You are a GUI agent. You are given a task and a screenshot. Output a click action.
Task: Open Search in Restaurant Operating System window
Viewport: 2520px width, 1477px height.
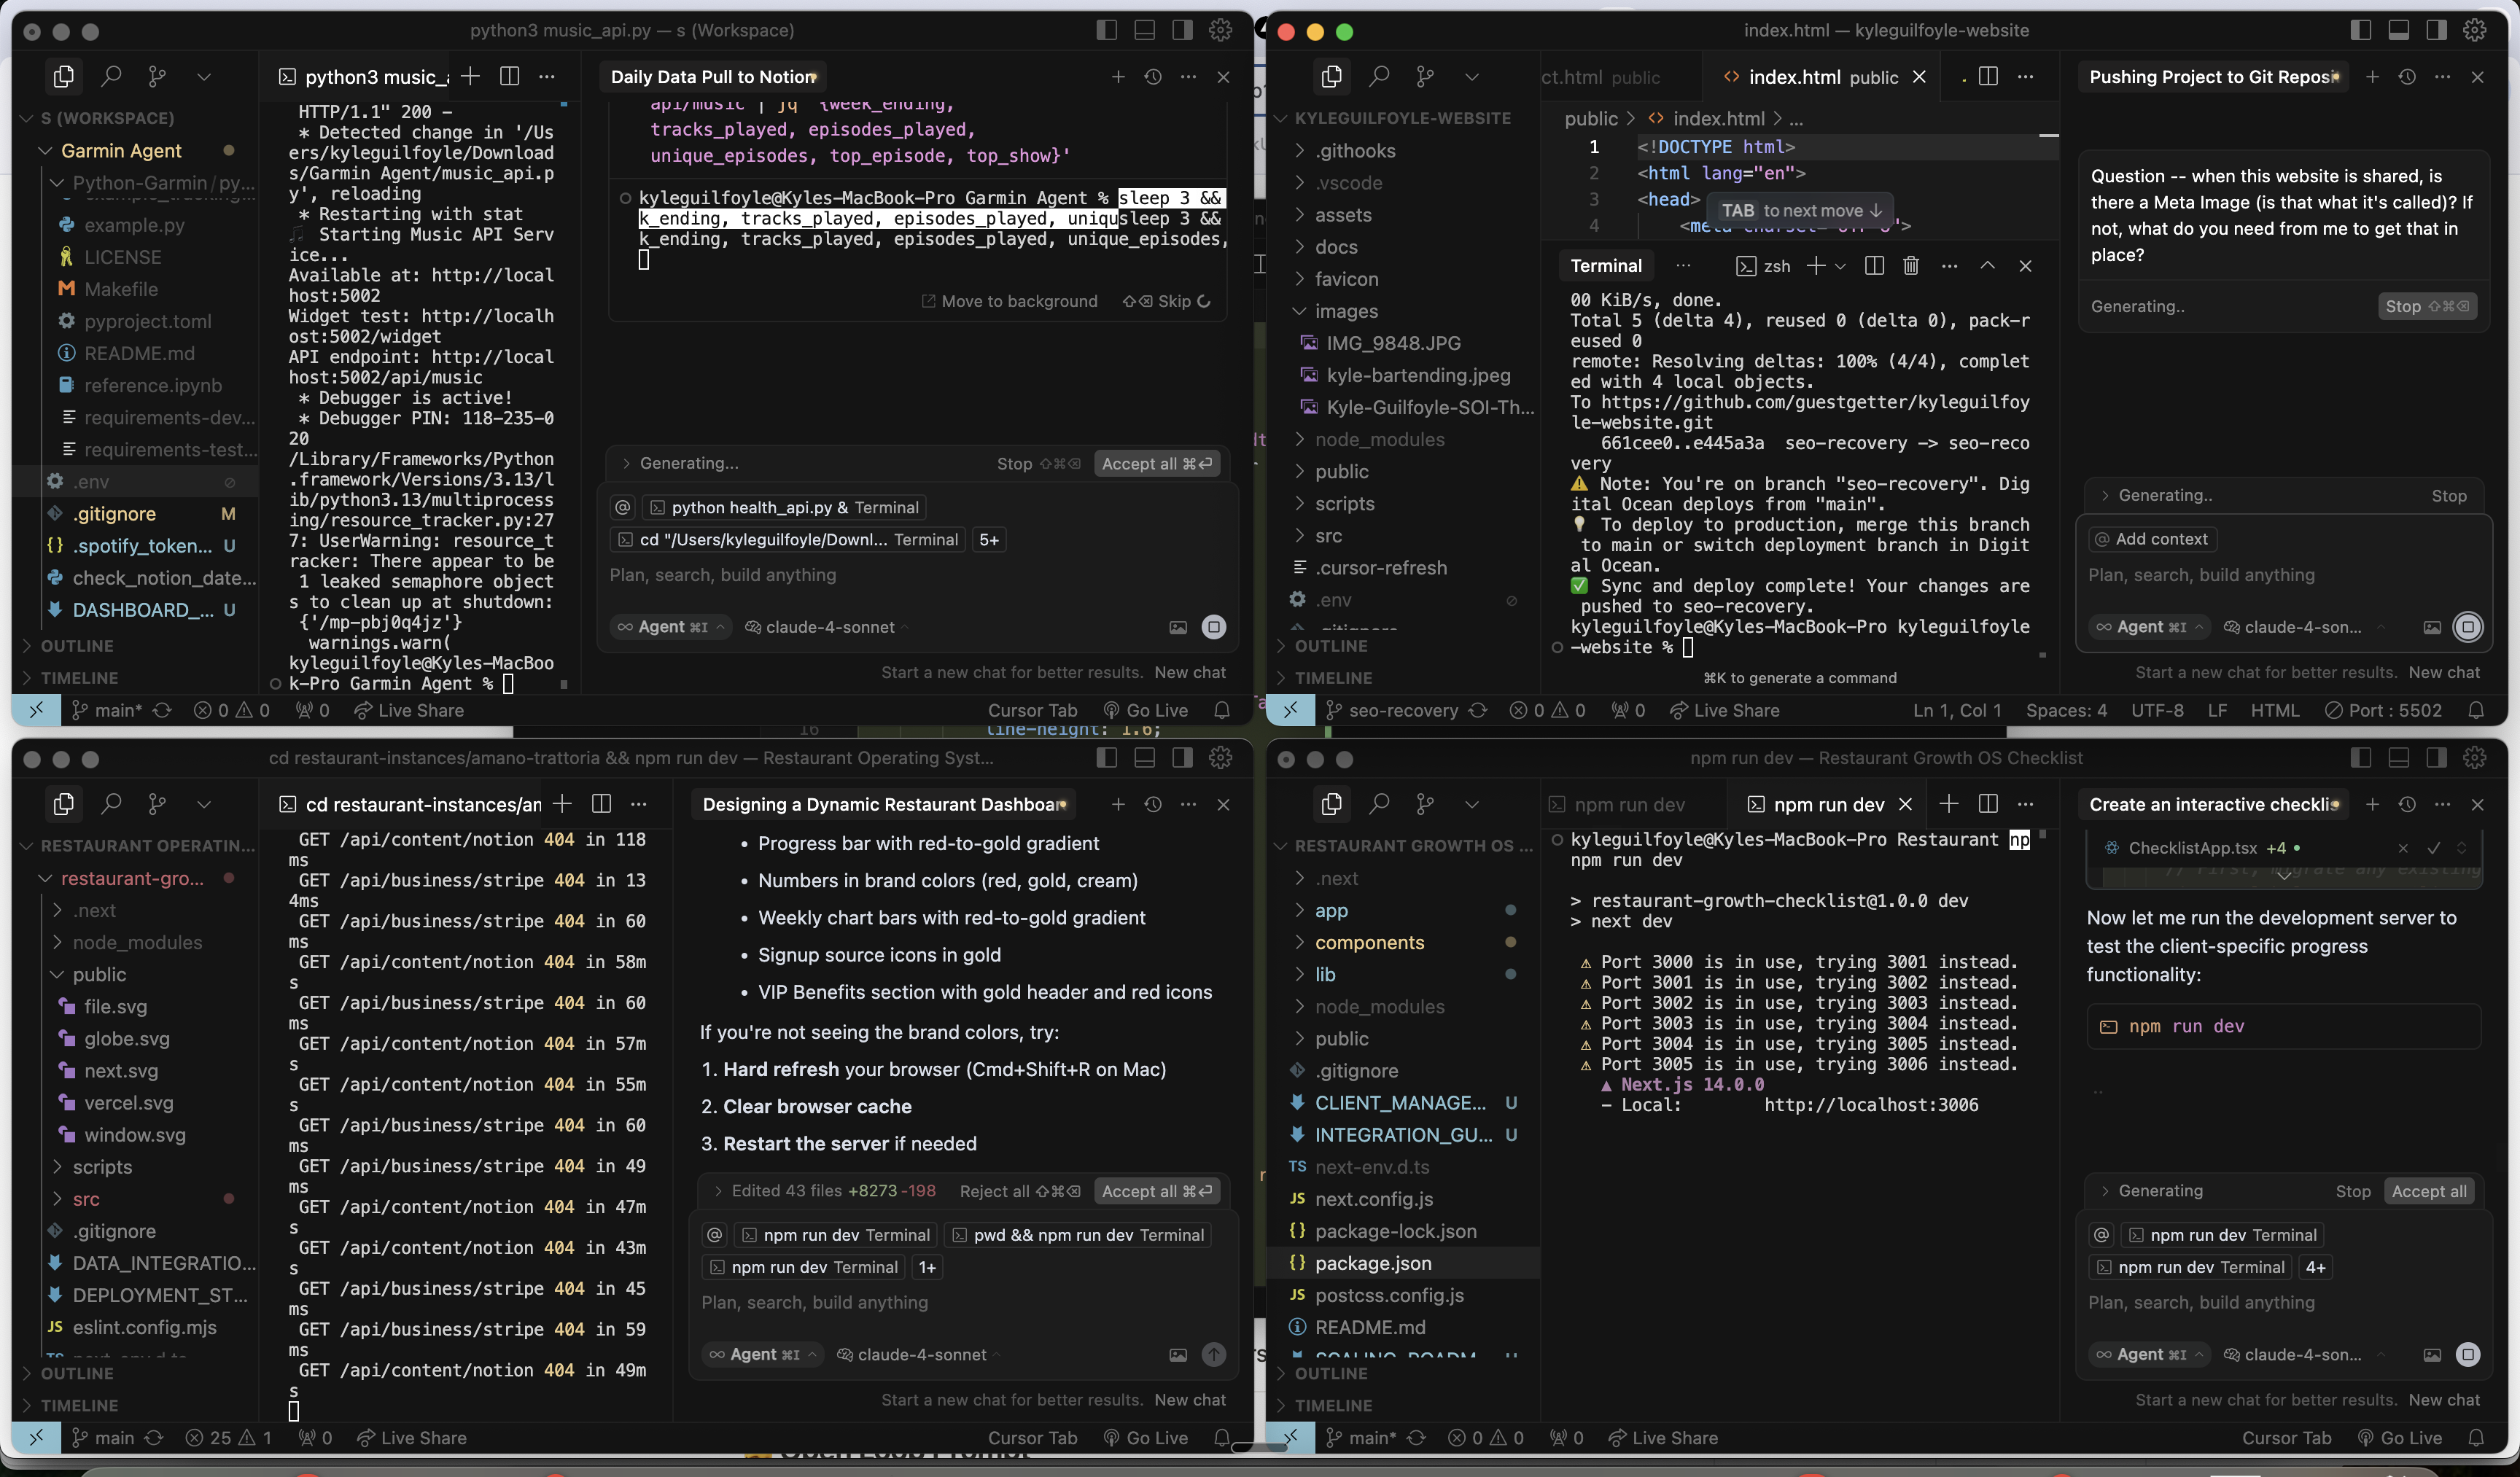click(111, 804)
